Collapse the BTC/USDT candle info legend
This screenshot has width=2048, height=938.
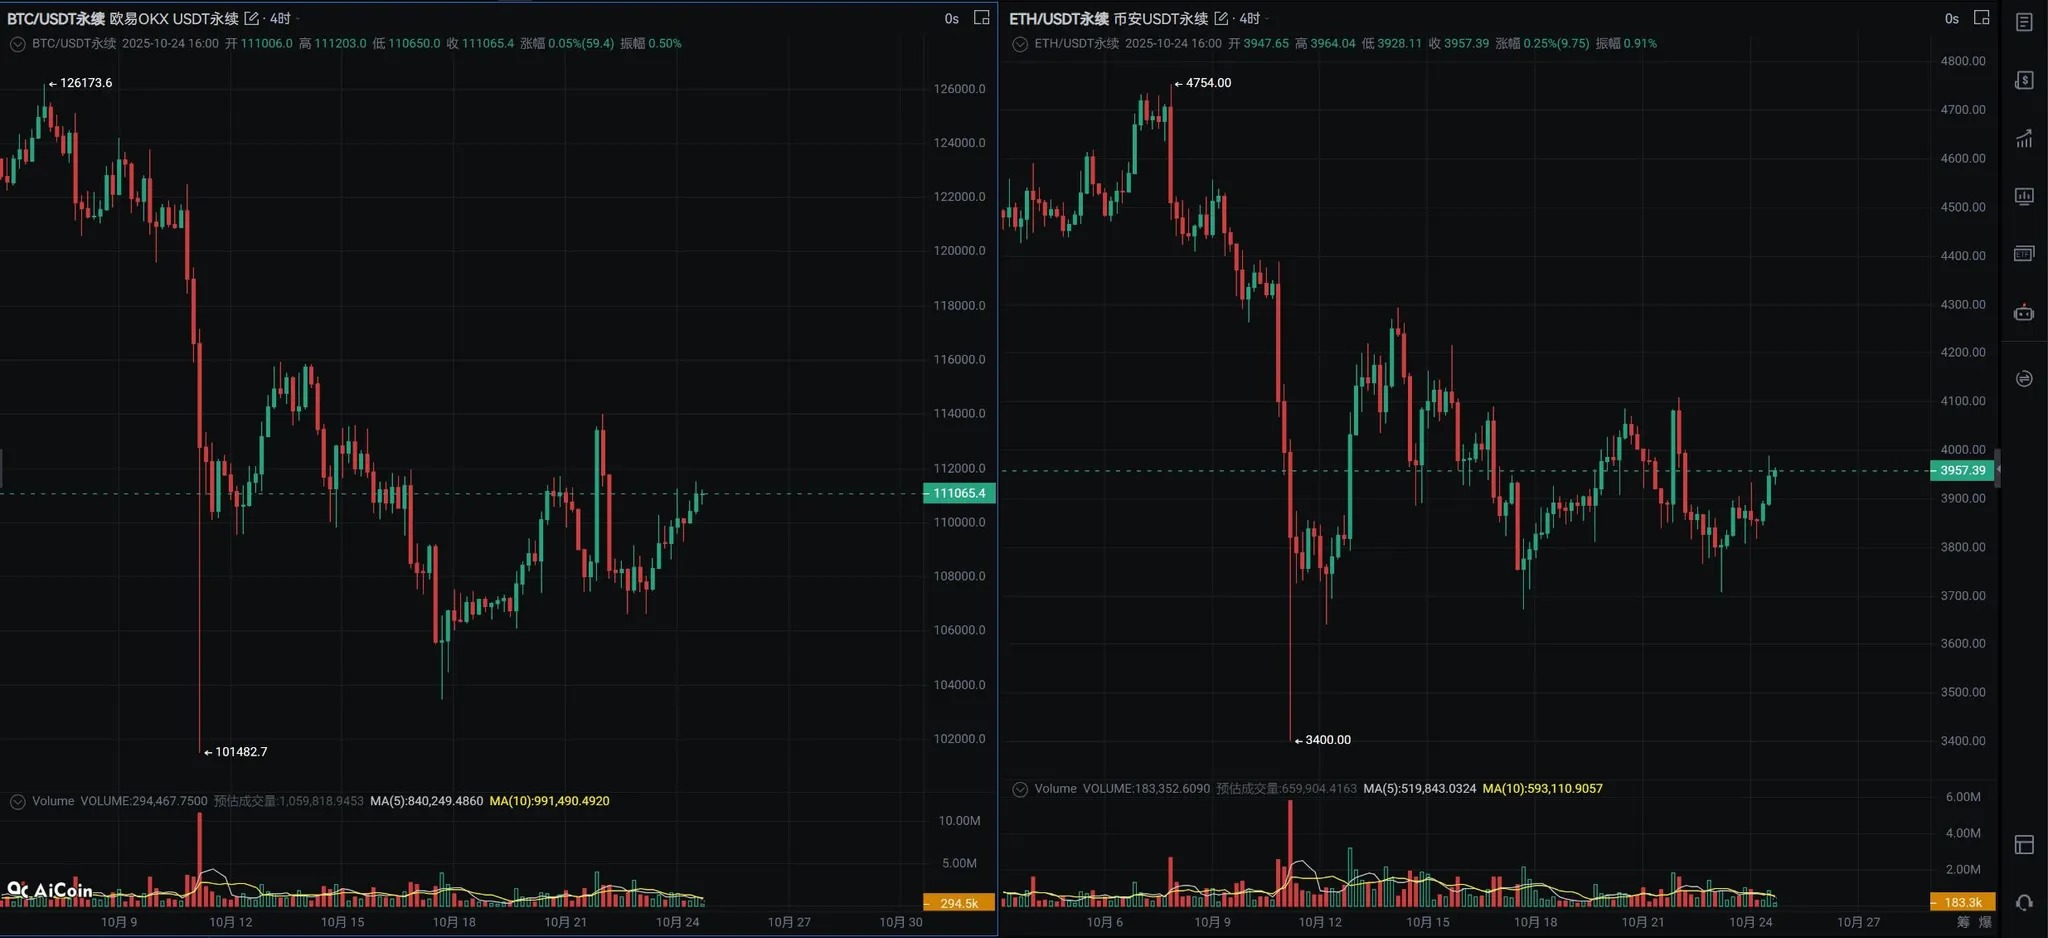17,44
